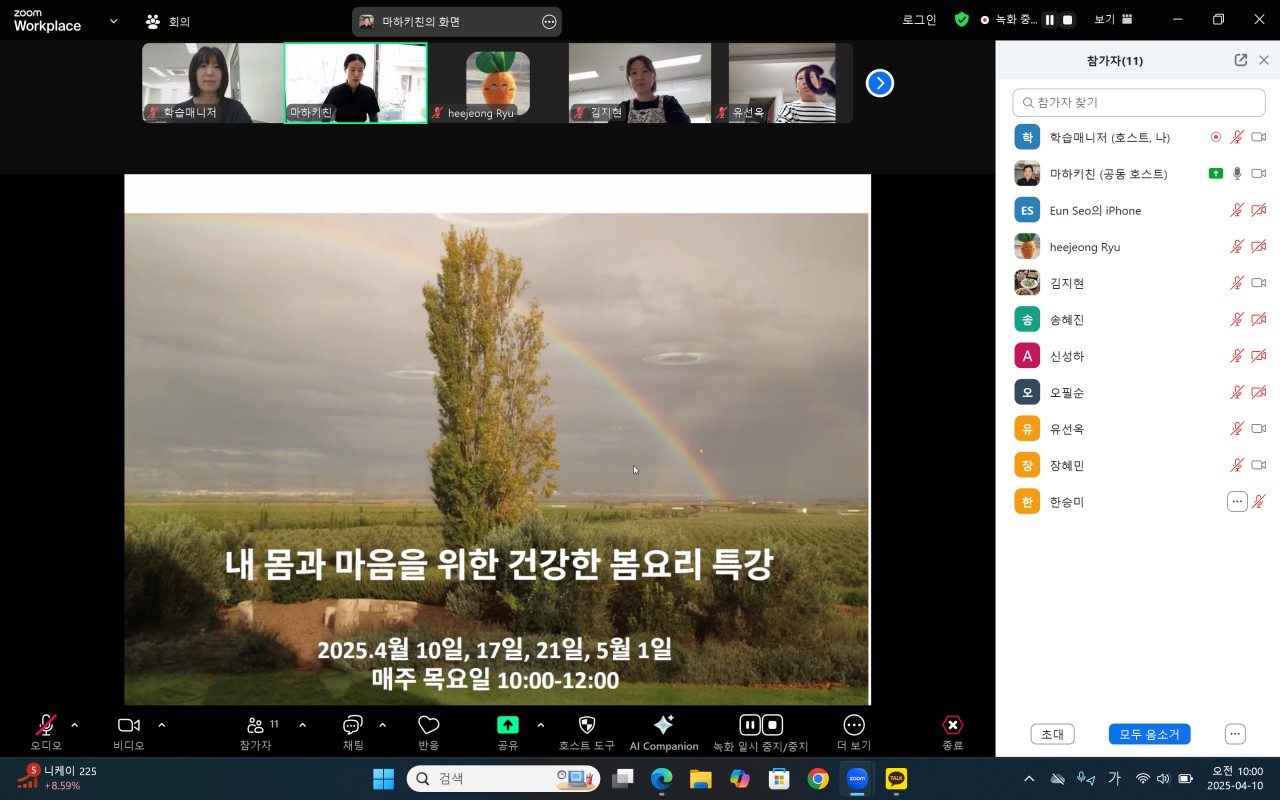Select the 학습매니저 video thumbnail
Image resolution: width=1280 pixels, height=800 pixels.
click(x=212, y=83)
